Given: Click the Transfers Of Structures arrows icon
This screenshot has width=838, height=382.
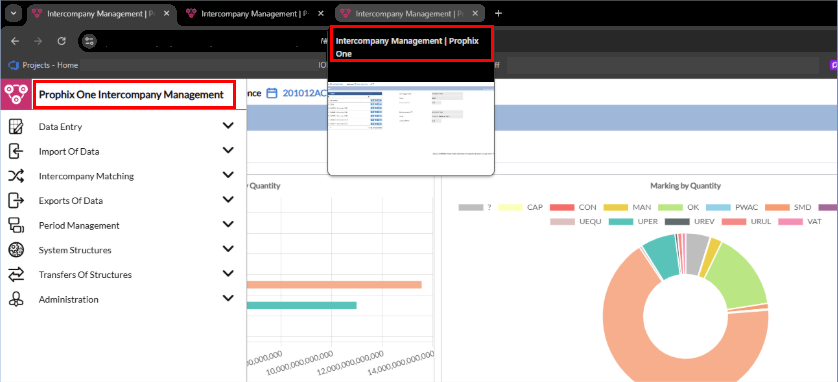Looking at the screenshot, I should coord(16,275).
